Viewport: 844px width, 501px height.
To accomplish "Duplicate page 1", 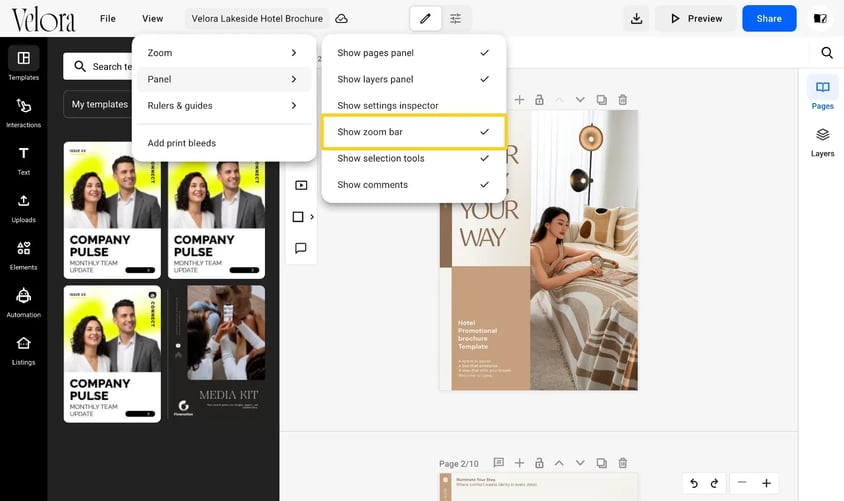I will (602, 100).
